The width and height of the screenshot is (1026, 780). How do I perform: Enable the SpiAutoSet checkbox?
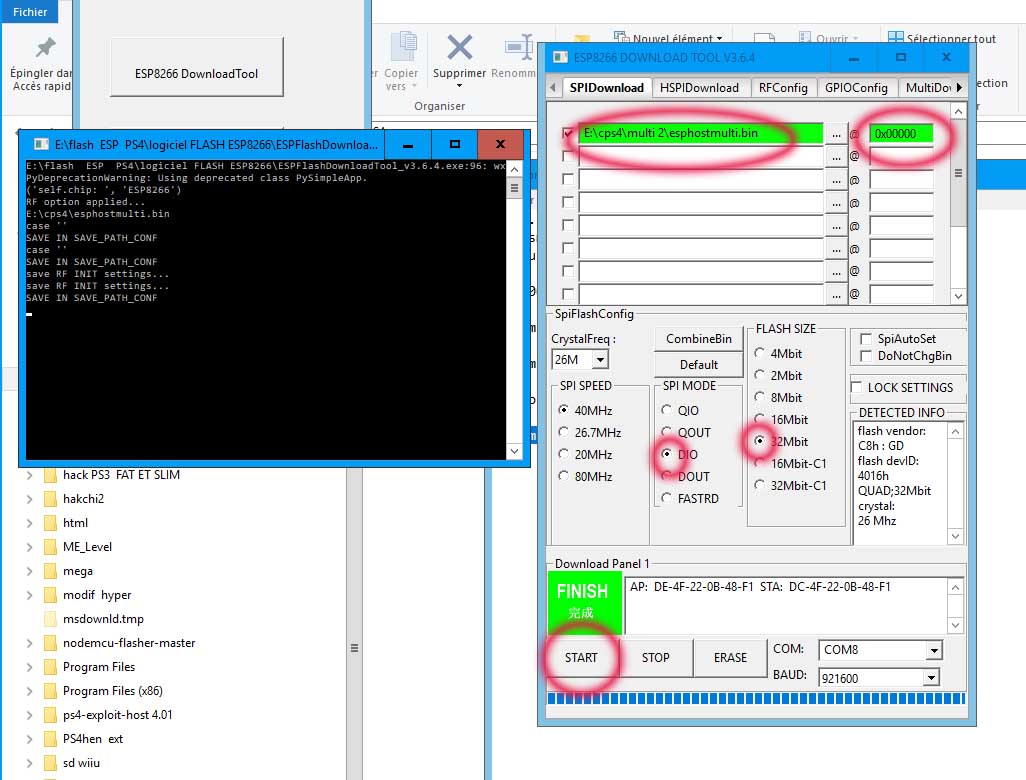pyautogui.click(x=866, y=339)
